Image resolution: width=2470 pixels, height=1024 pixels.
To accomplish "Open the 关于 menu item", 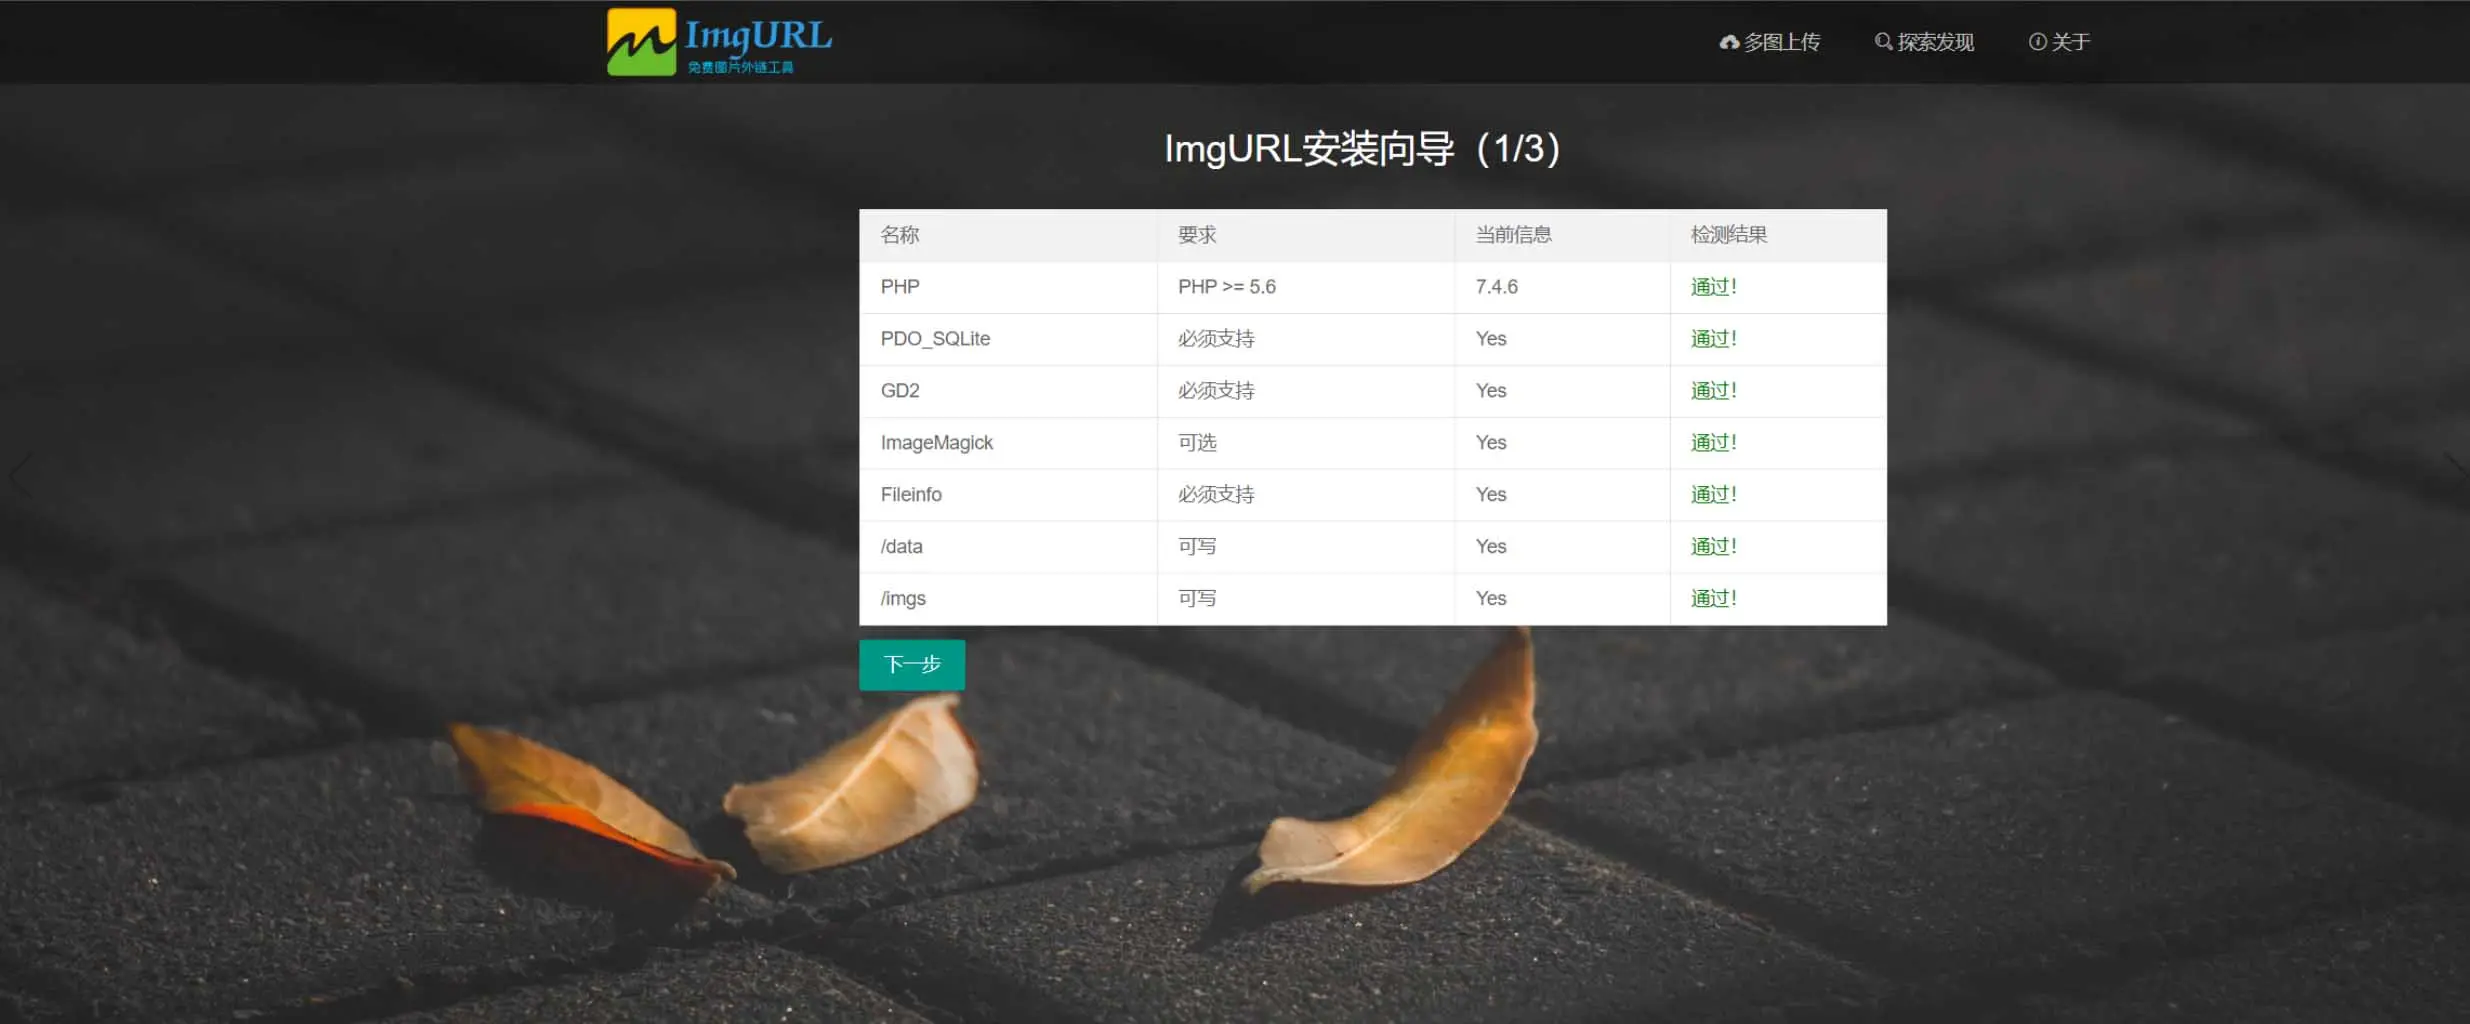I will point(2070,42).
